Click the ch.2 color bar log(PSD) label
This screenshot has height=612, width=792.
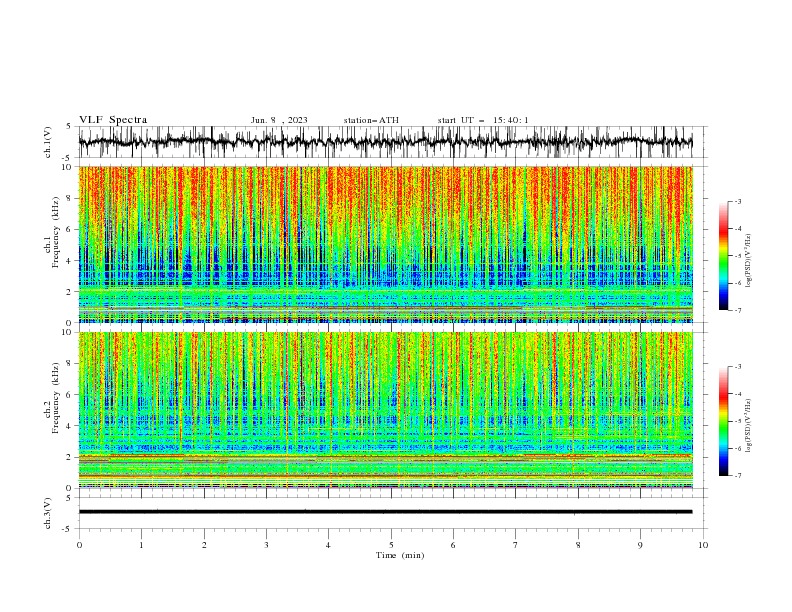[x=748, y=426]
